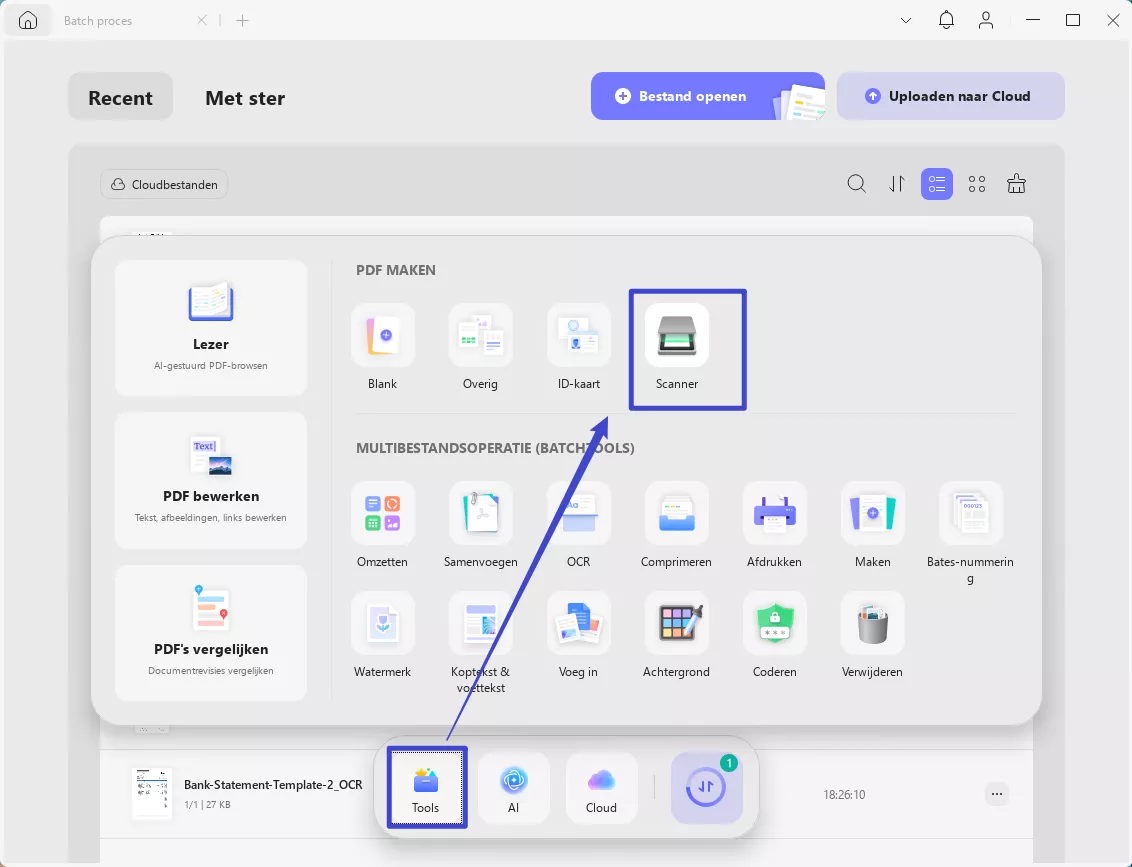Select the Batch proces tab
This screenshot has width=1132, height=867.
(97, 20)
